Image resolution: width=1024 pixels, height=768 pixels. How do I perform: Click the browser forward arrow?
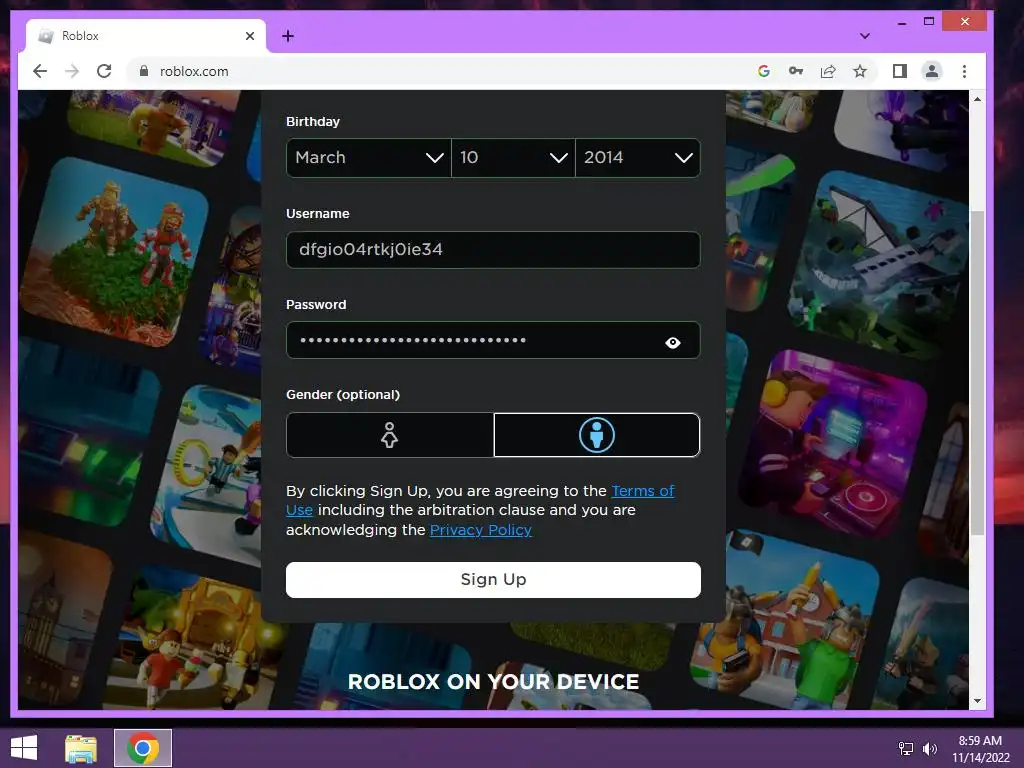[x=72, y=71]
